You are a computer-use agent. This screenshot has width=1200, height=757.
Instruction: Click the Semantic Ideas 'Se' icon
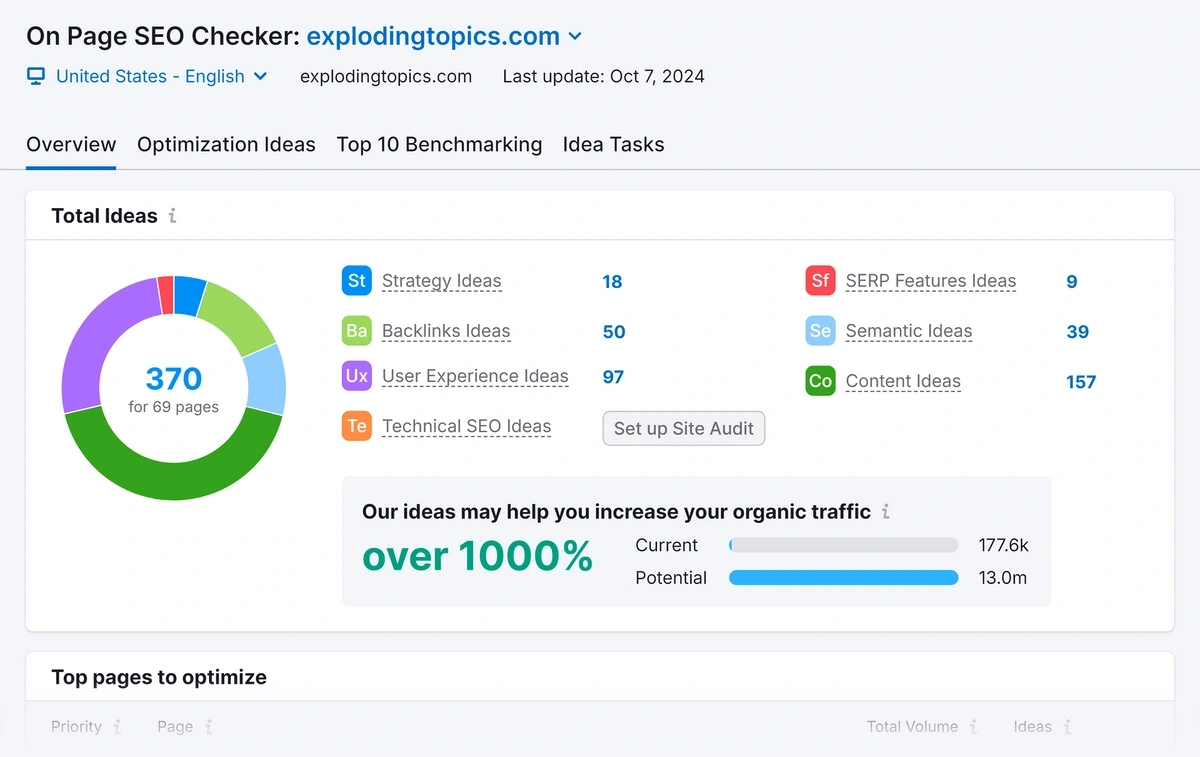coord(821,331)
